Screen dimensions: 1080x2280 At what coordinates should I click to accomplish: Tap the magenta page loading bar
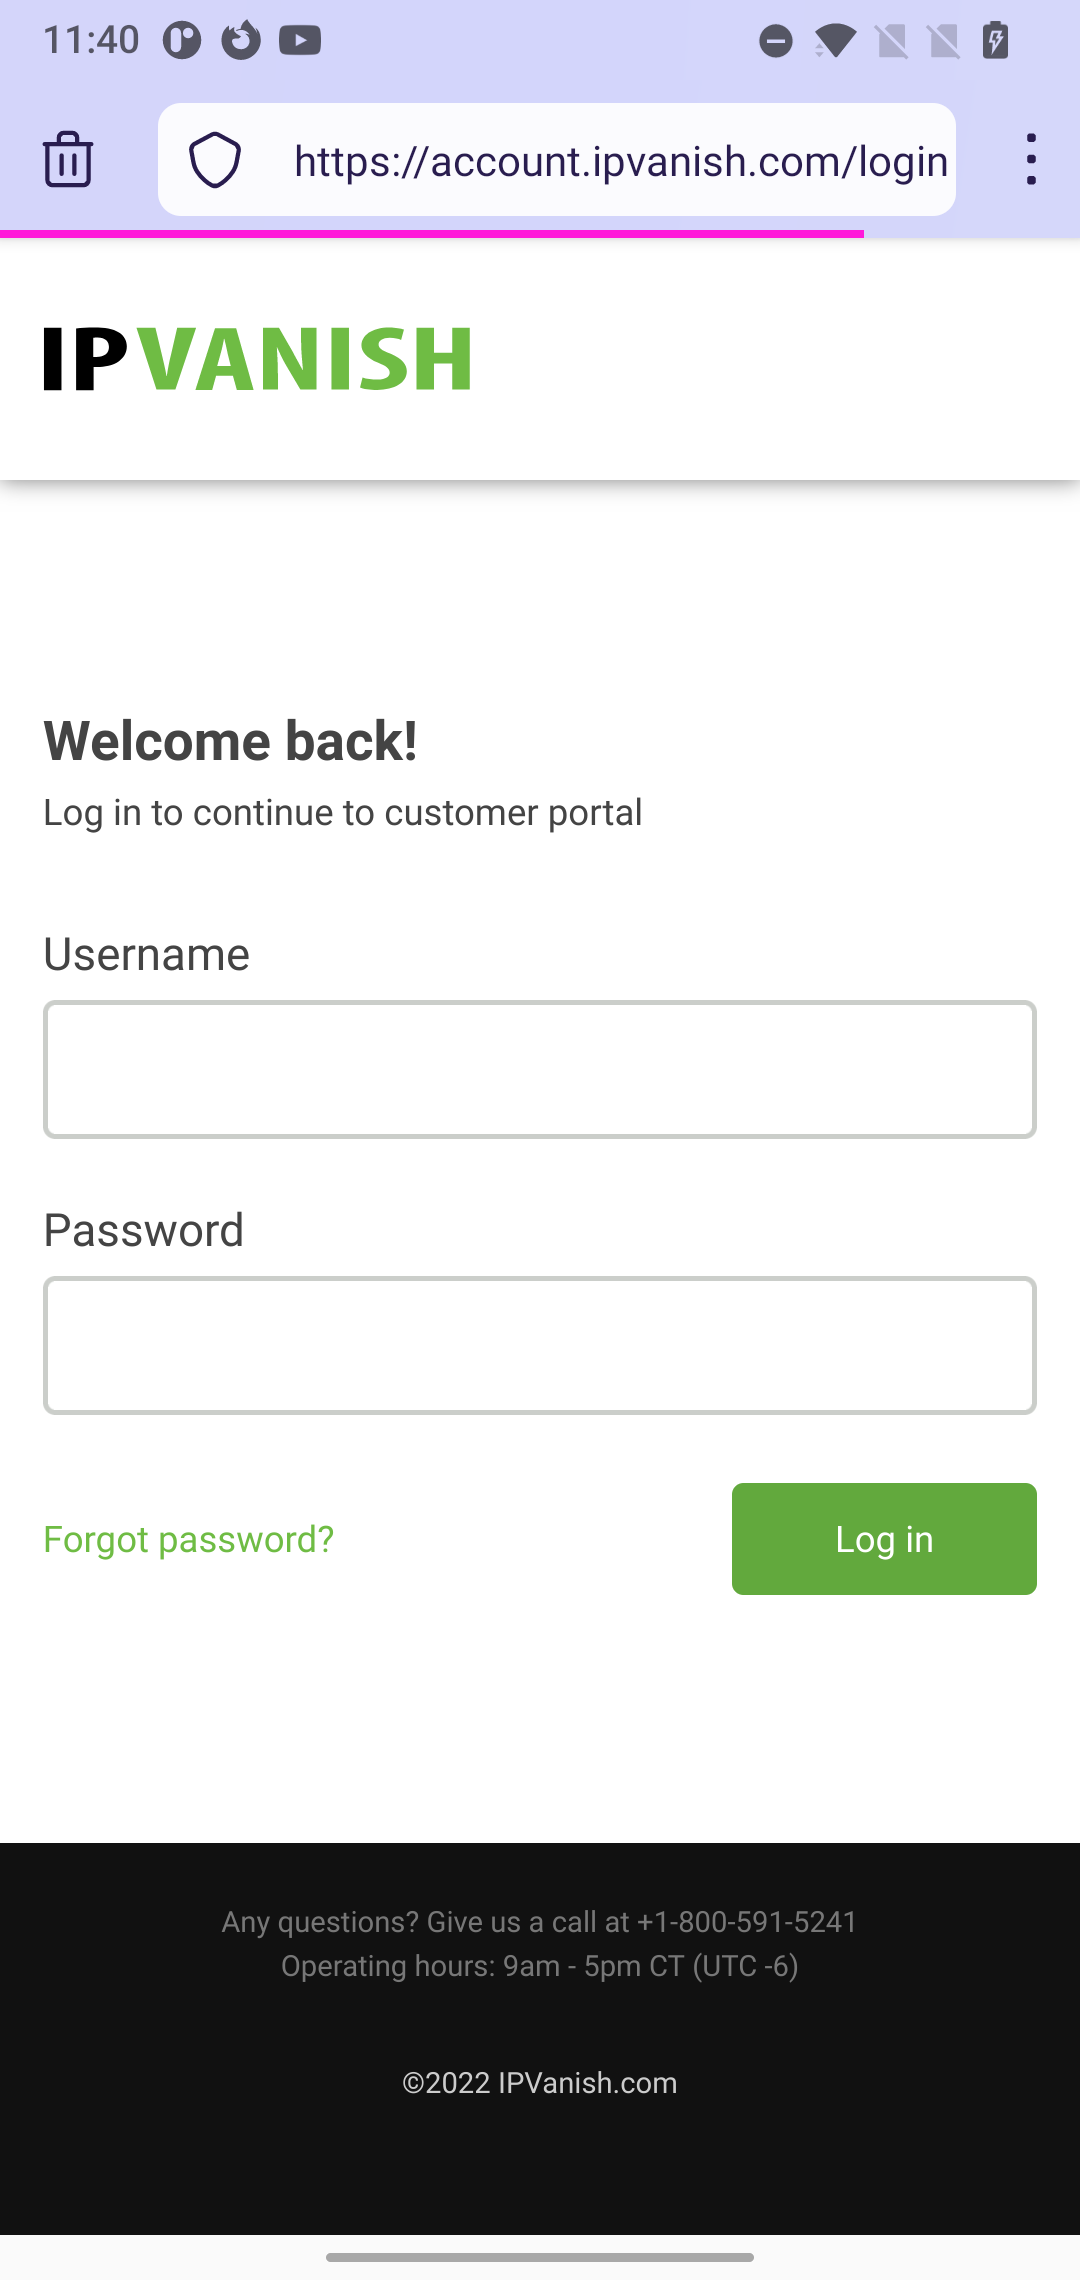pos(430,230)
